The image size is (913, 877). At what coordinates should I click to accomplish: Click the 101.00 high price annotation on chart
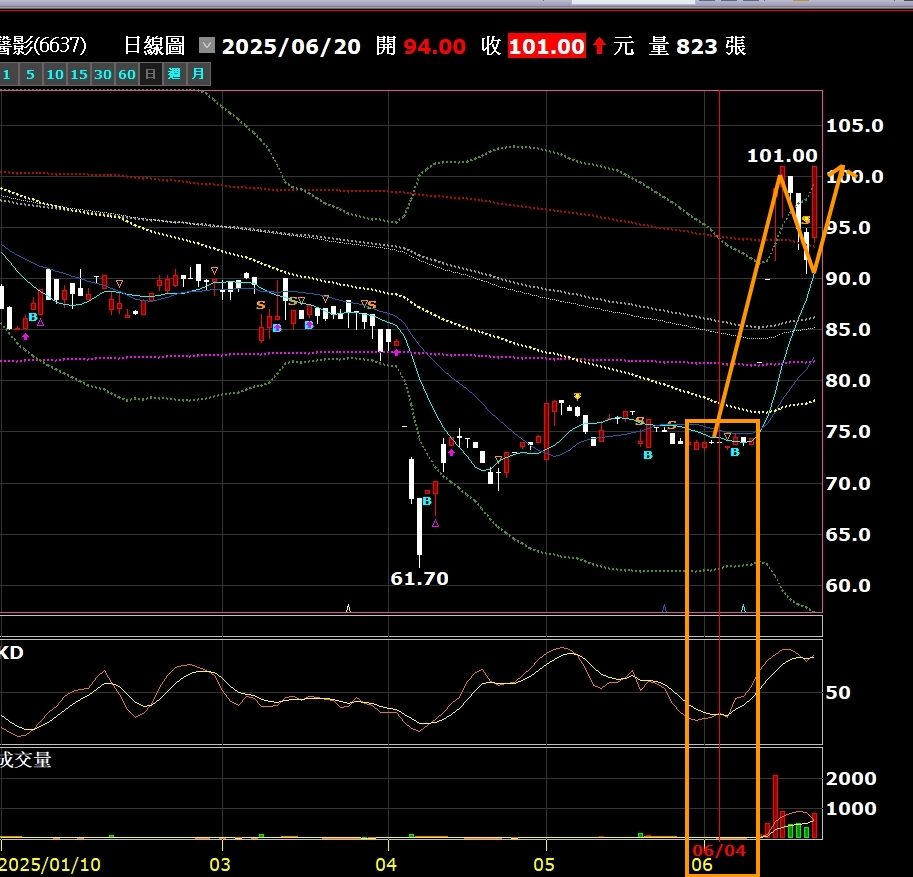[x=782, y=155]
